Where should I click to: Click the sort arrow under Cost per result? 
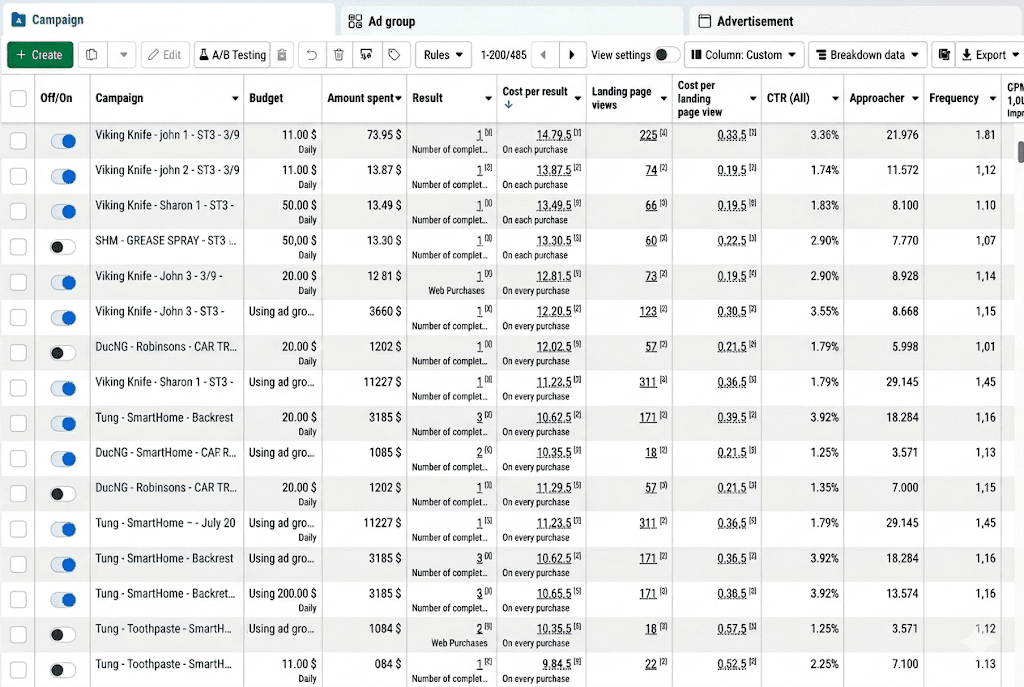[x=508, y=104]
